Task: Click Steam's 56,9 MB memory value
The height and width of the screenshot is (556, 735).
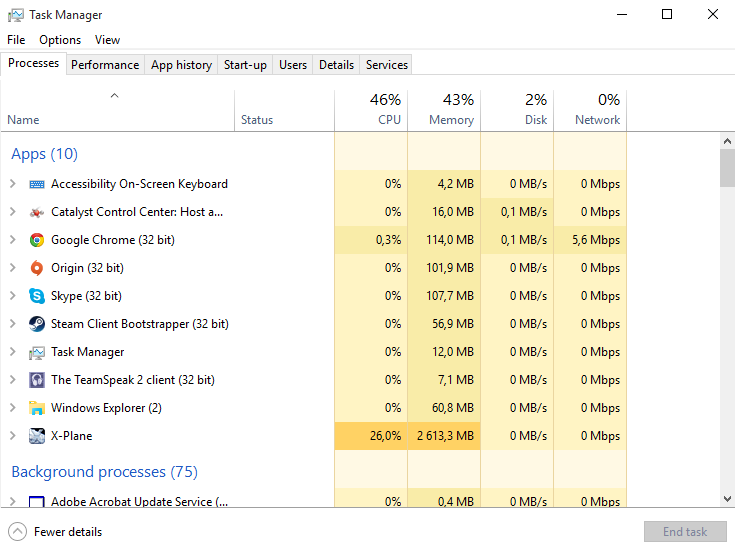Action: pyautogui.click(x=453, y=324)
